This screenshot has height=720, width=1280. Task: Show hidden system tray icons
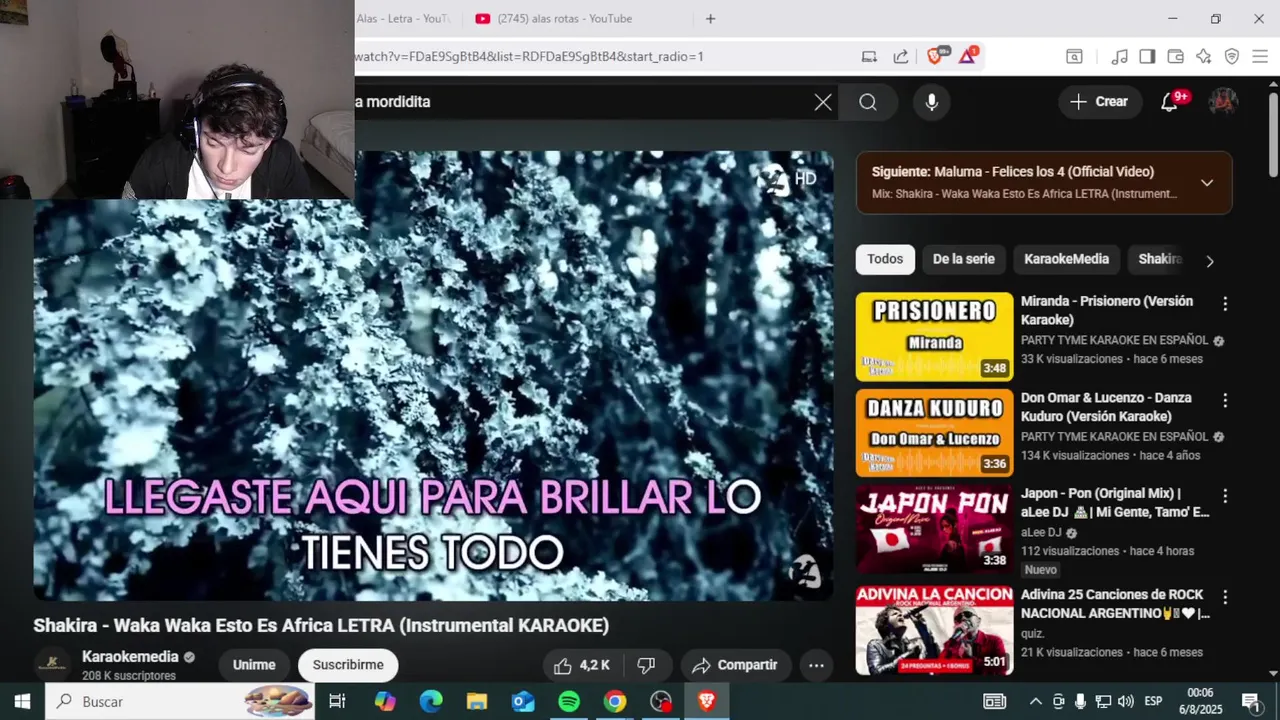click(1035, 701)
